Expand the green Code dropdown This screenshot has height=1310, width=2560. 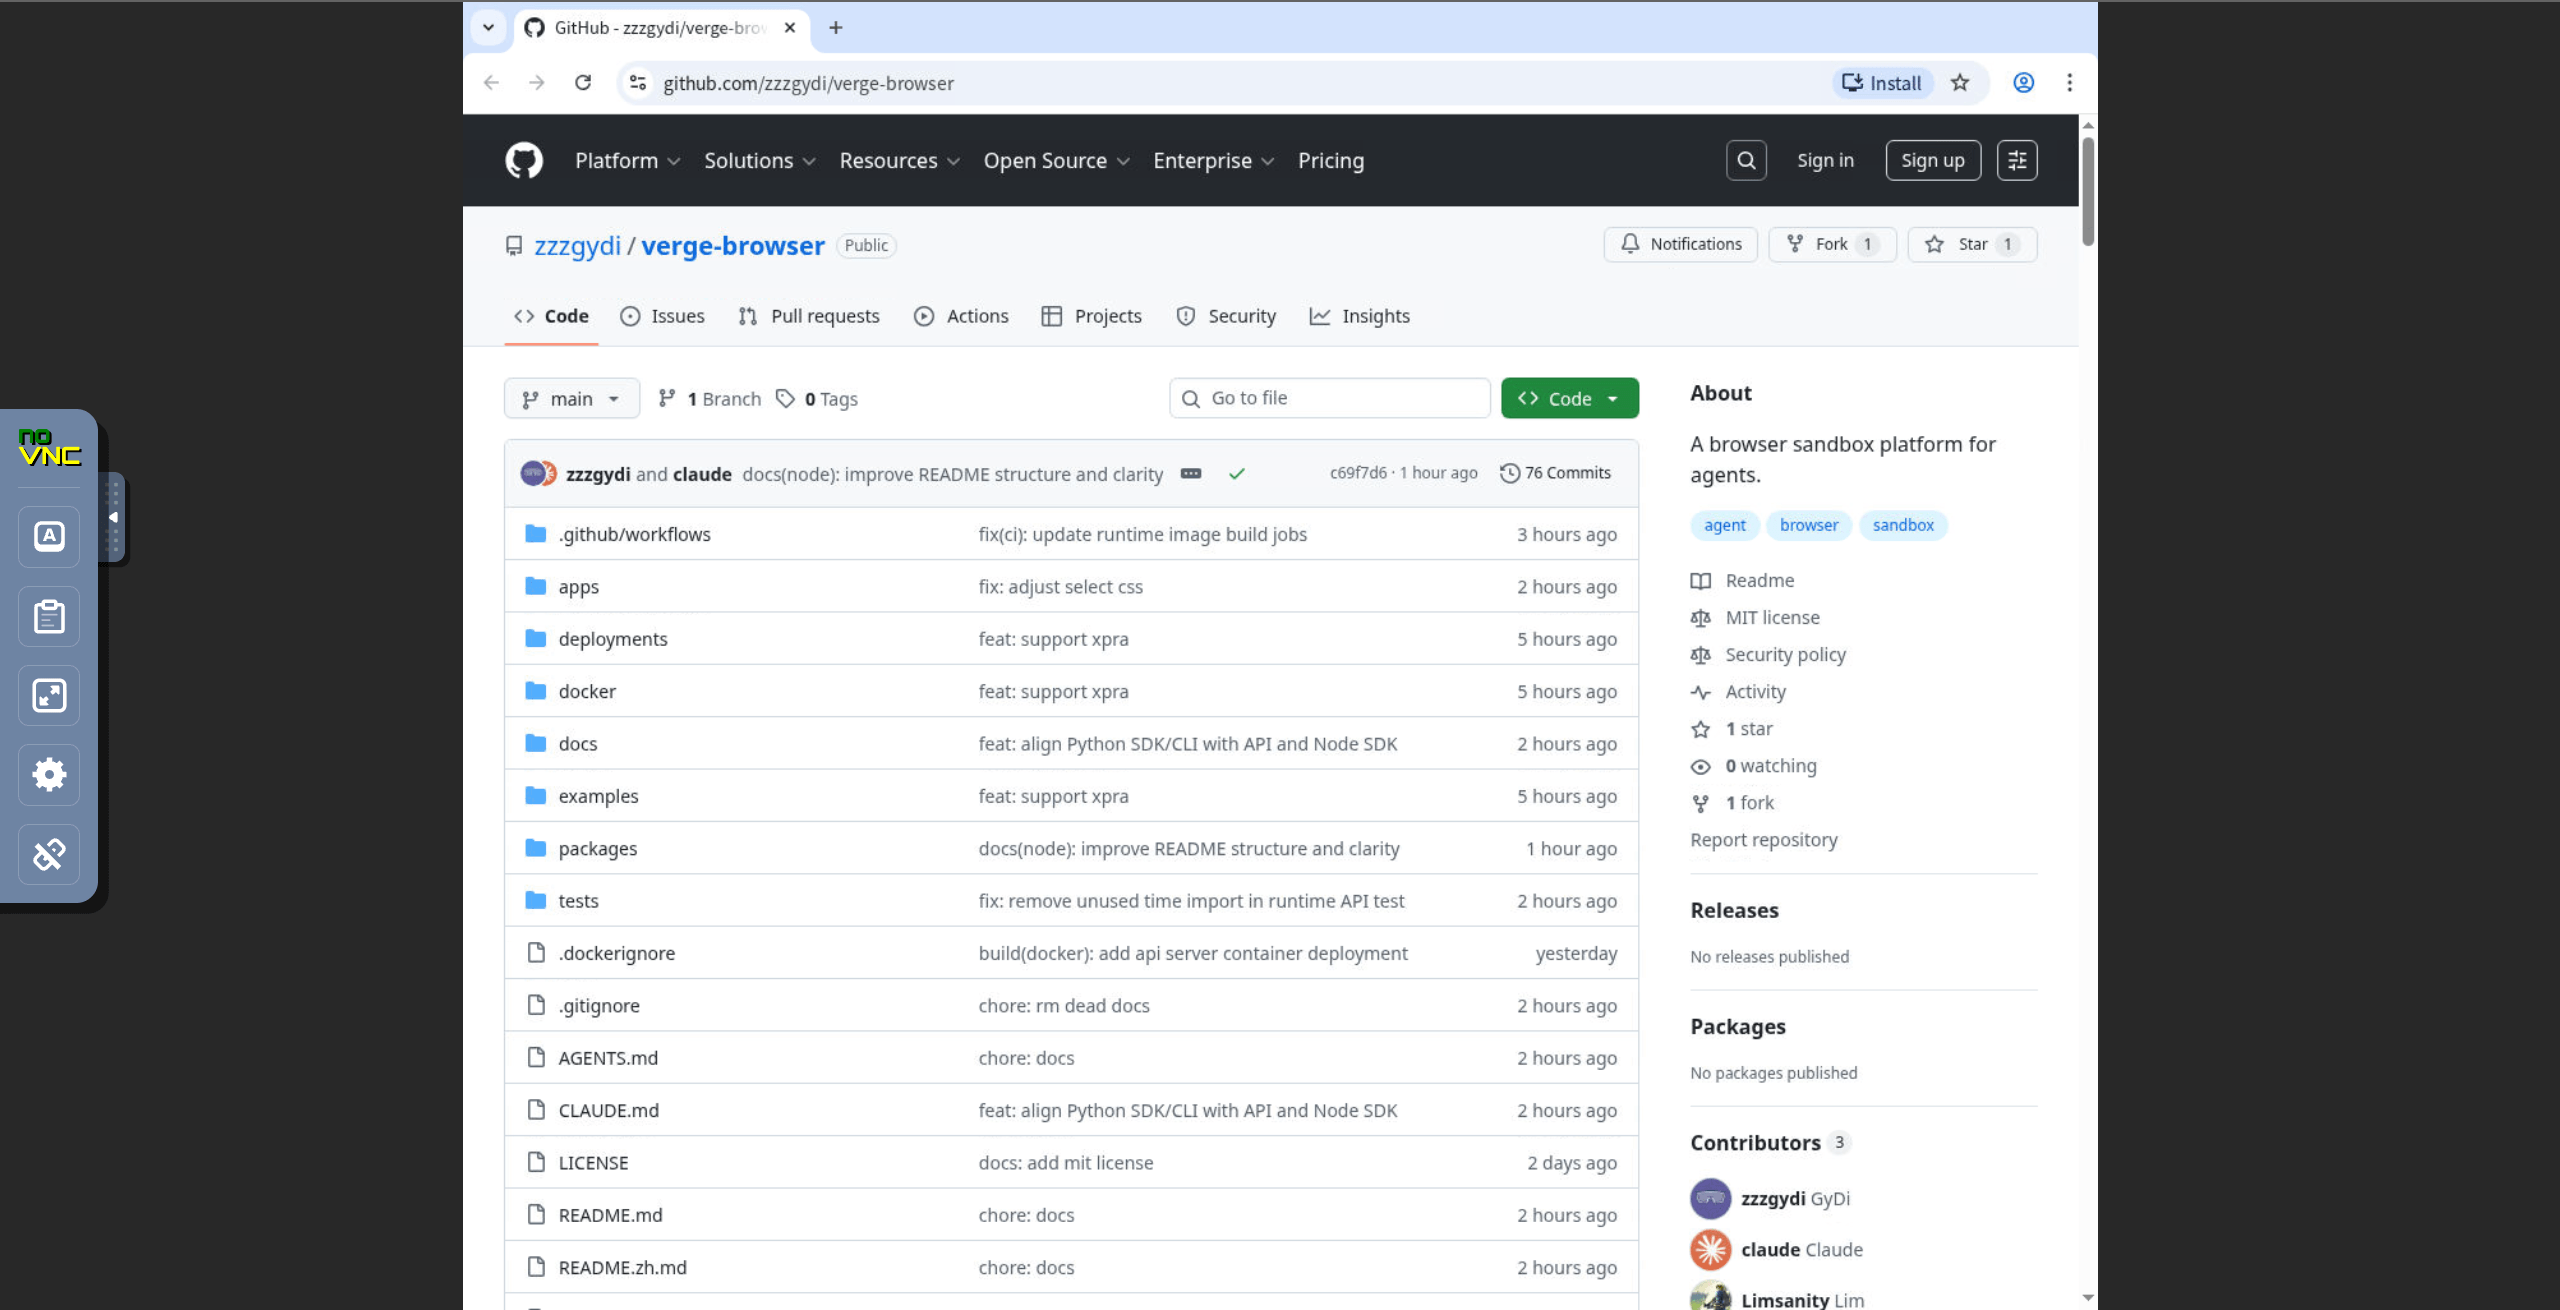click(1569, 399)
